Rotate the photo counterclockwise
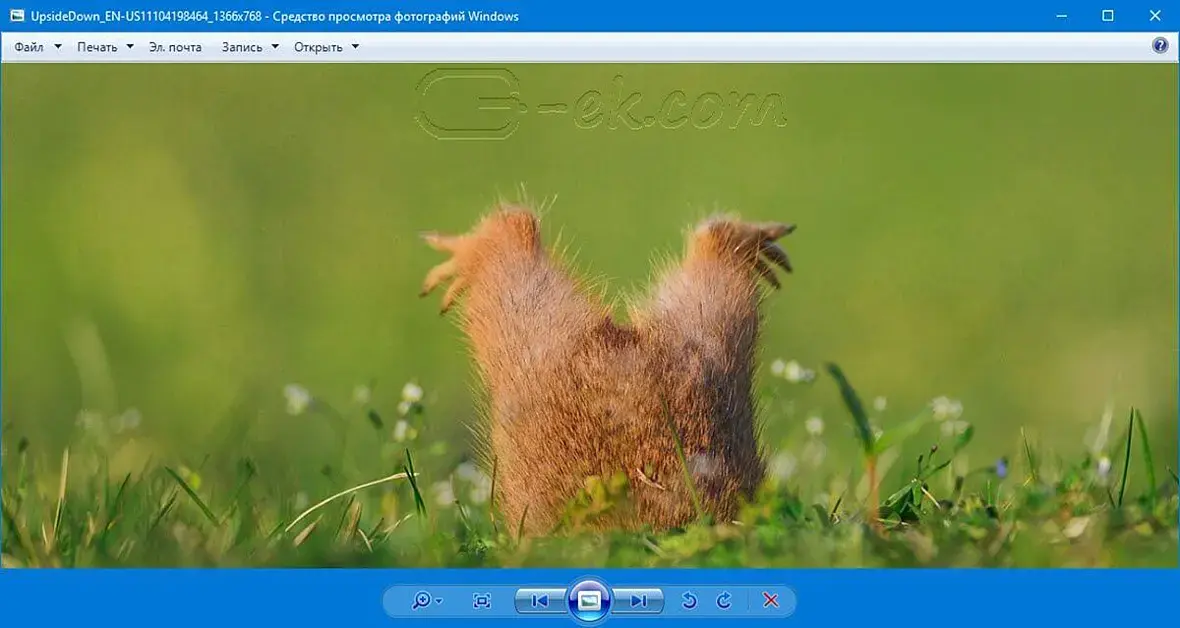 (689, 600)
